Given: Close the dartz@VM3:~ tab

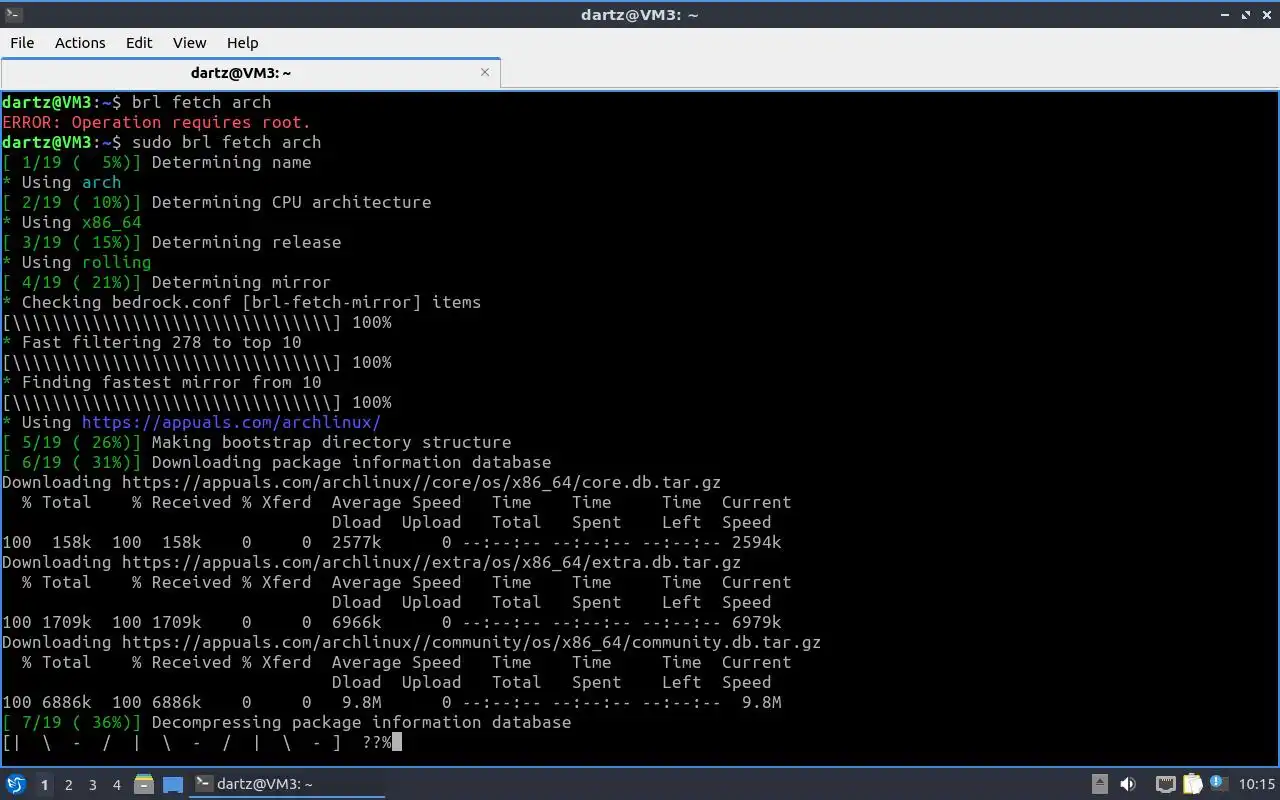Looking at the screenshot, I should tap(485, 72).
